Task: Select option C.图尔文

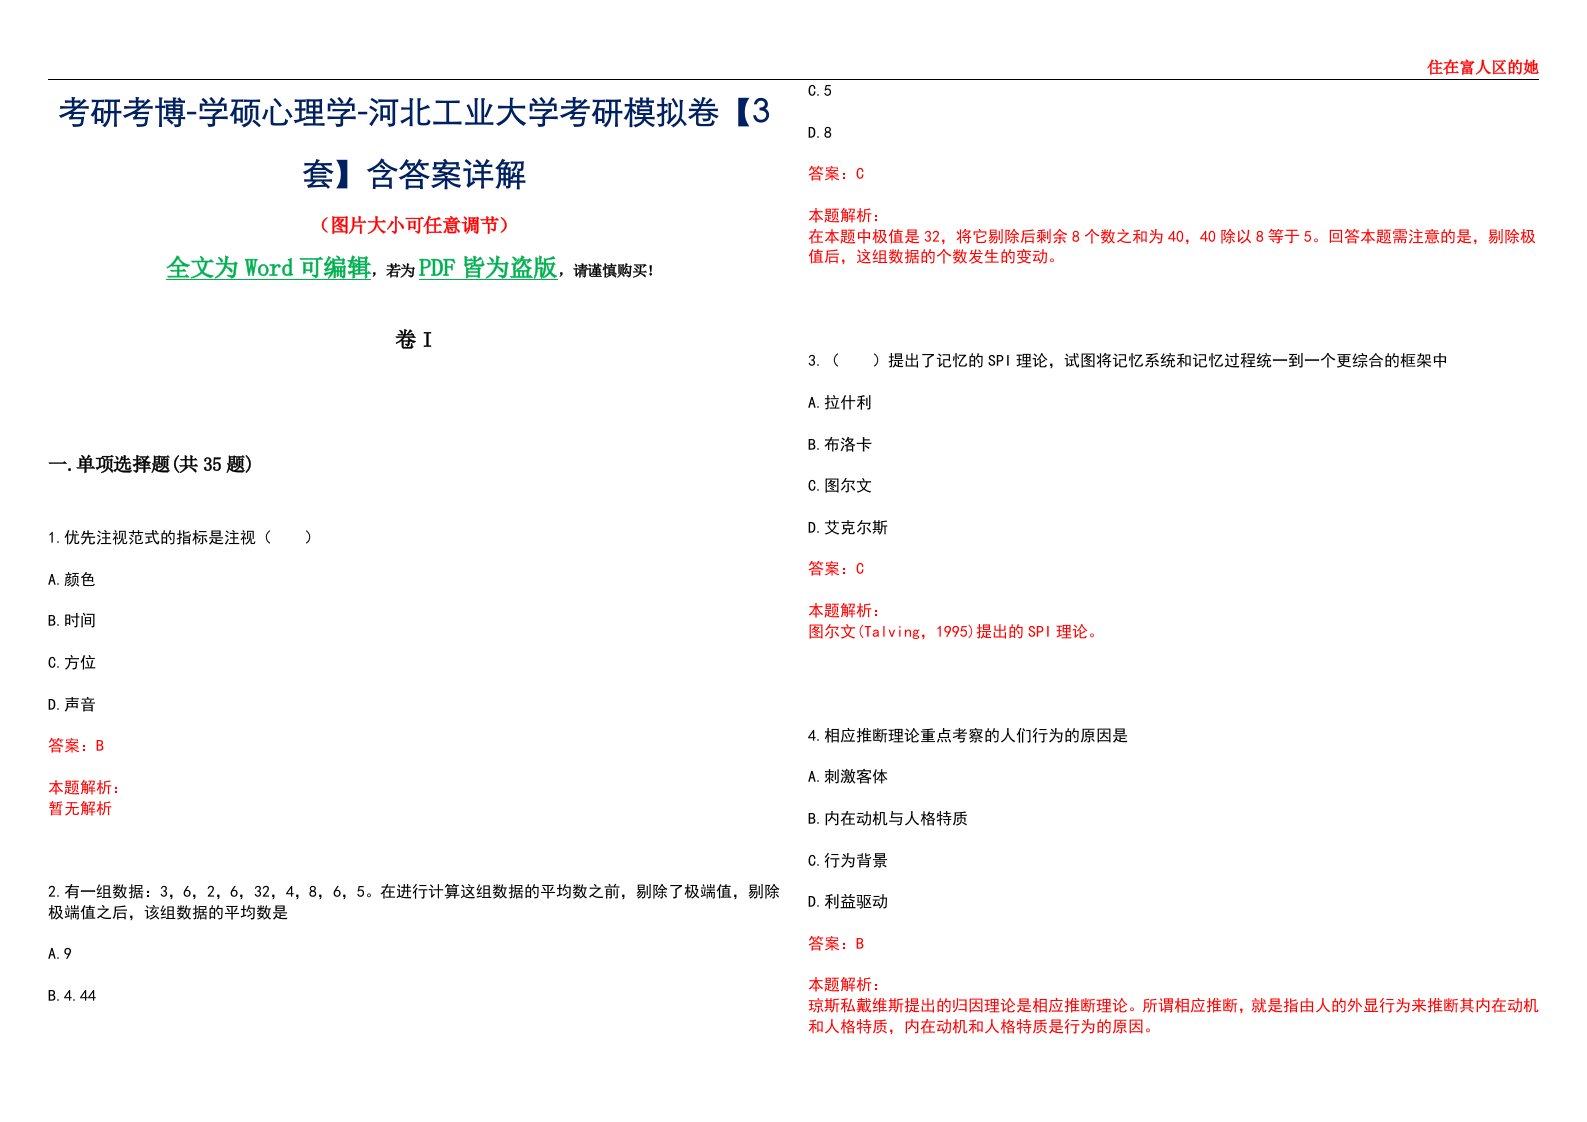Action: pyautogui.click(x=840, y=485)
